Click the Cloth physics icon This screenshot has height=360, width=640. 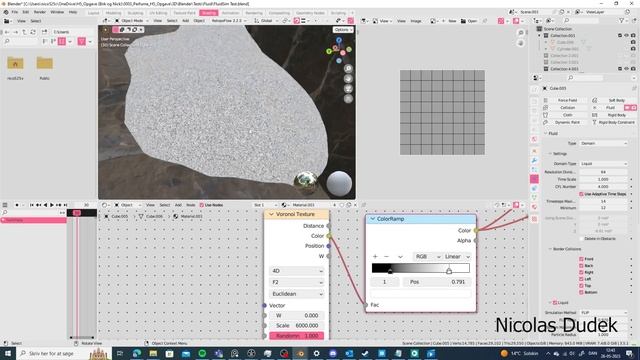pos(546,115)
